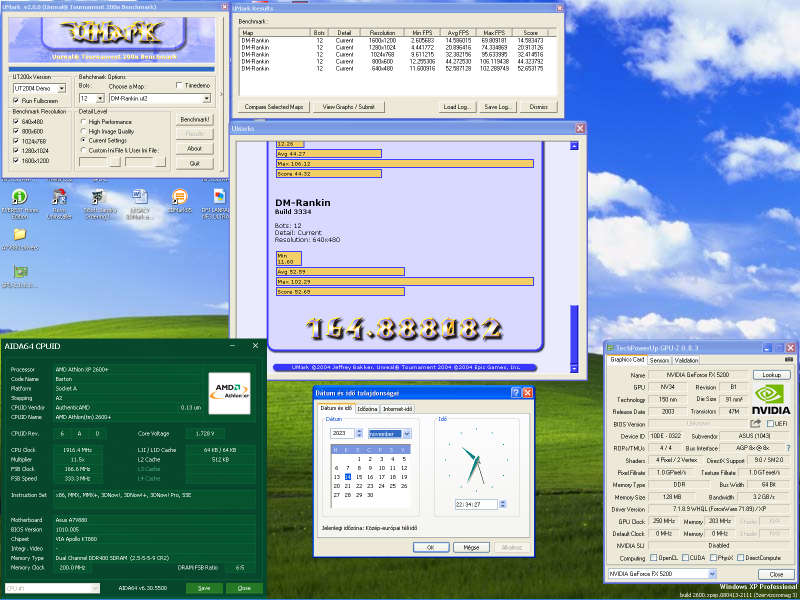
Task: Click the GPU-Z title bar app icon
Action: [610, 347]
